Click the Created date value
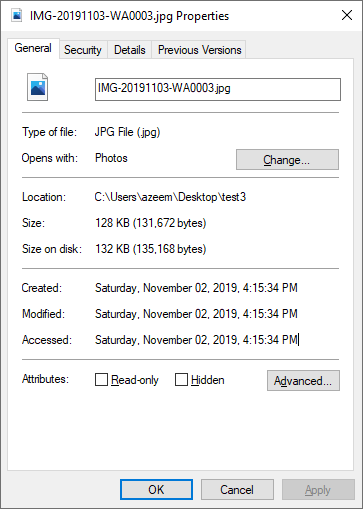The height and width of the screenshot is (509, 363). [x=196, y=288]
